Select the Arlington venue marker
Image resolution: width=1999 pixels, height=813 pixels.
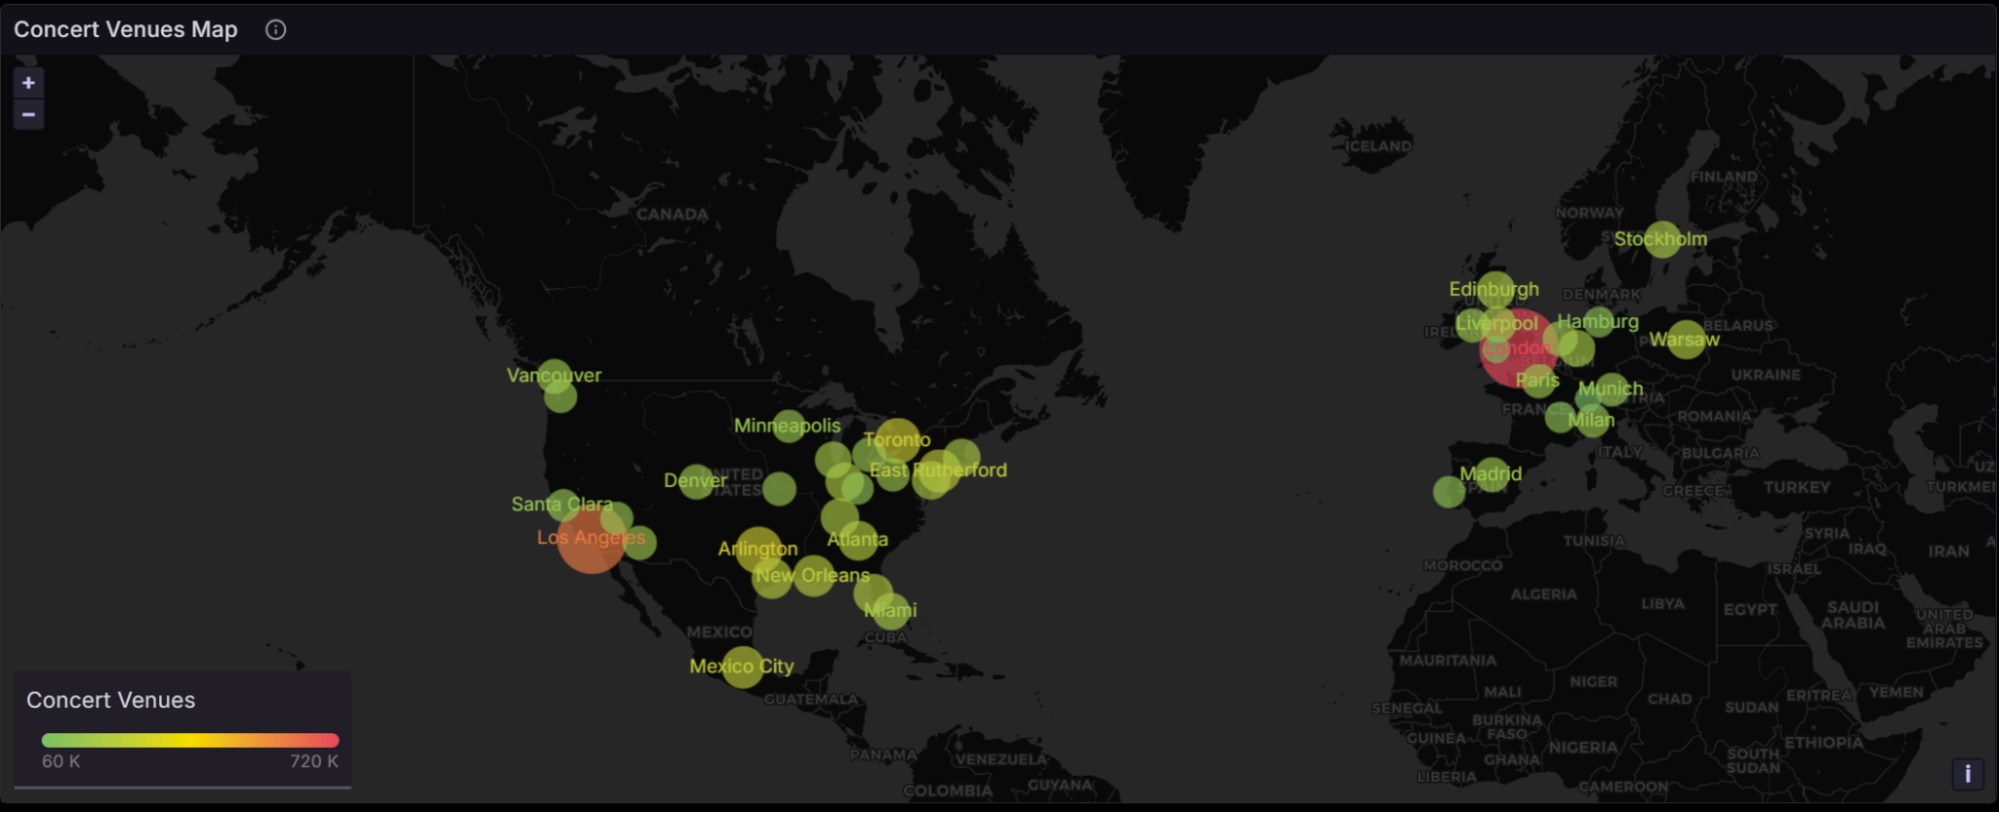pyautogui.click(x=757, y=548)
